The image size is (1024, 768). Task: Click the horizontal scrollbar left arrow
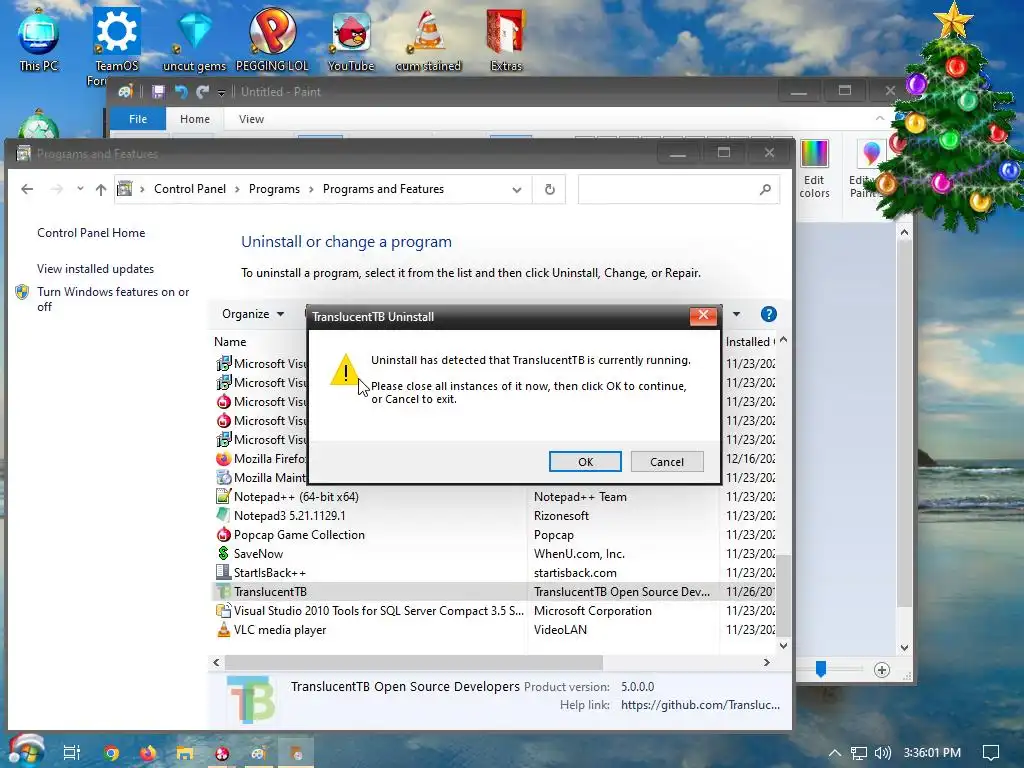217,662
